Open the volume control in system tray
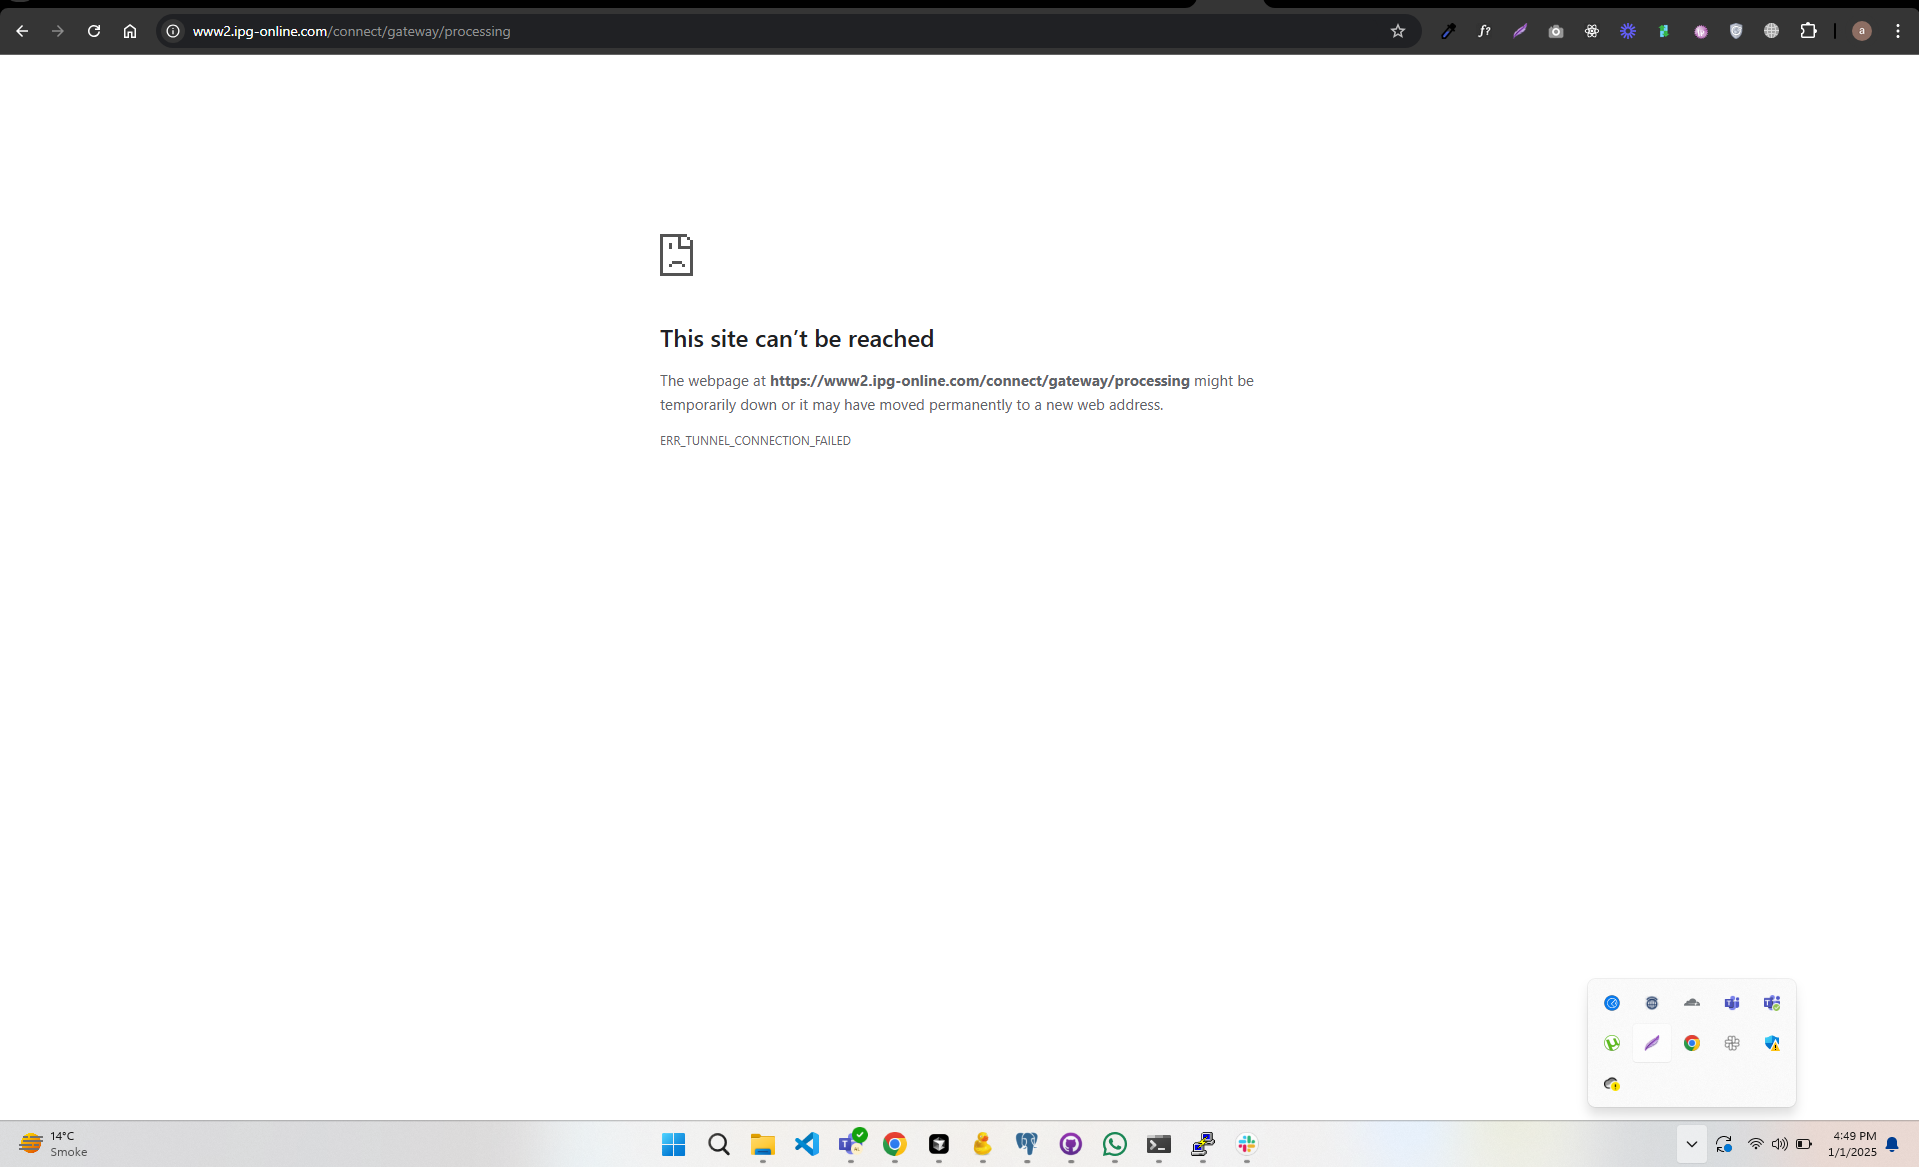This screenshot has height=1167, width=1919. 1779,1144
